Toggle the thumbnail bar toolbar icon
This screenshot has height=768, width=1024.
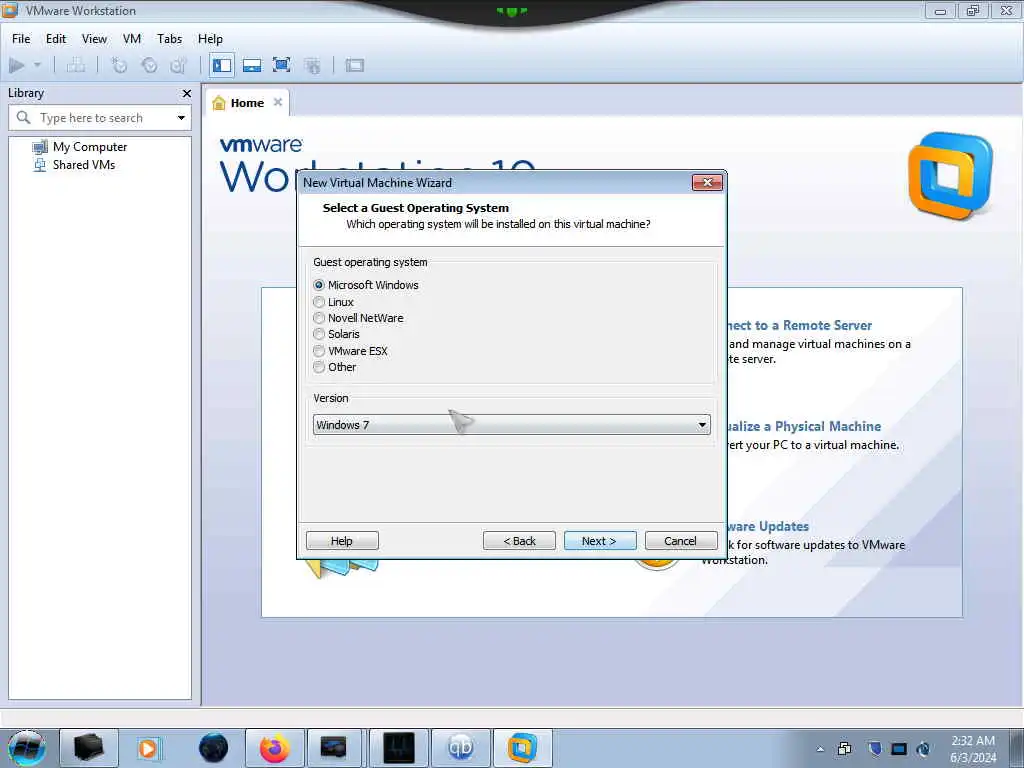(x=252, y=65)
